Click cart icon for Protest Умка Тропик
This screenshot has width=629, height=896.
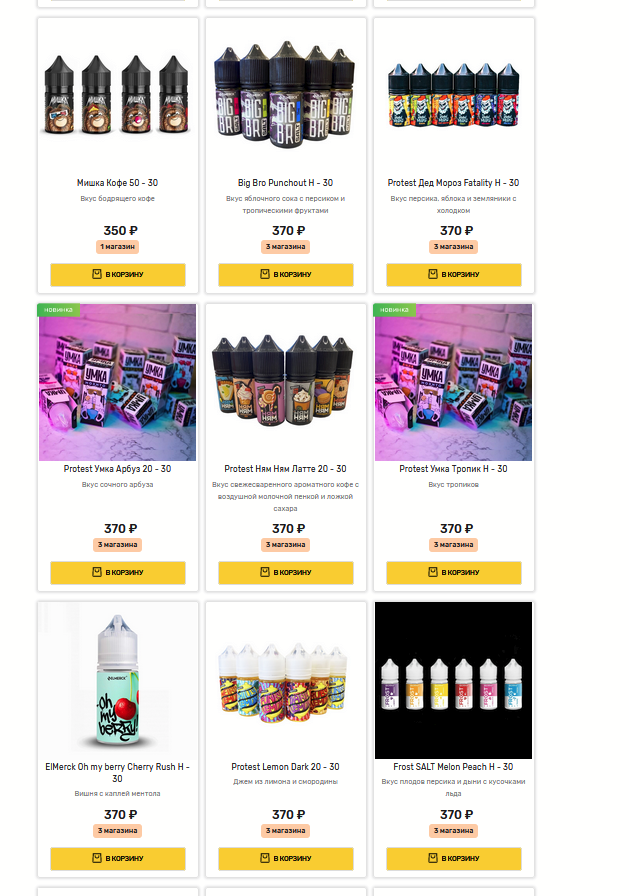(432, 572)
